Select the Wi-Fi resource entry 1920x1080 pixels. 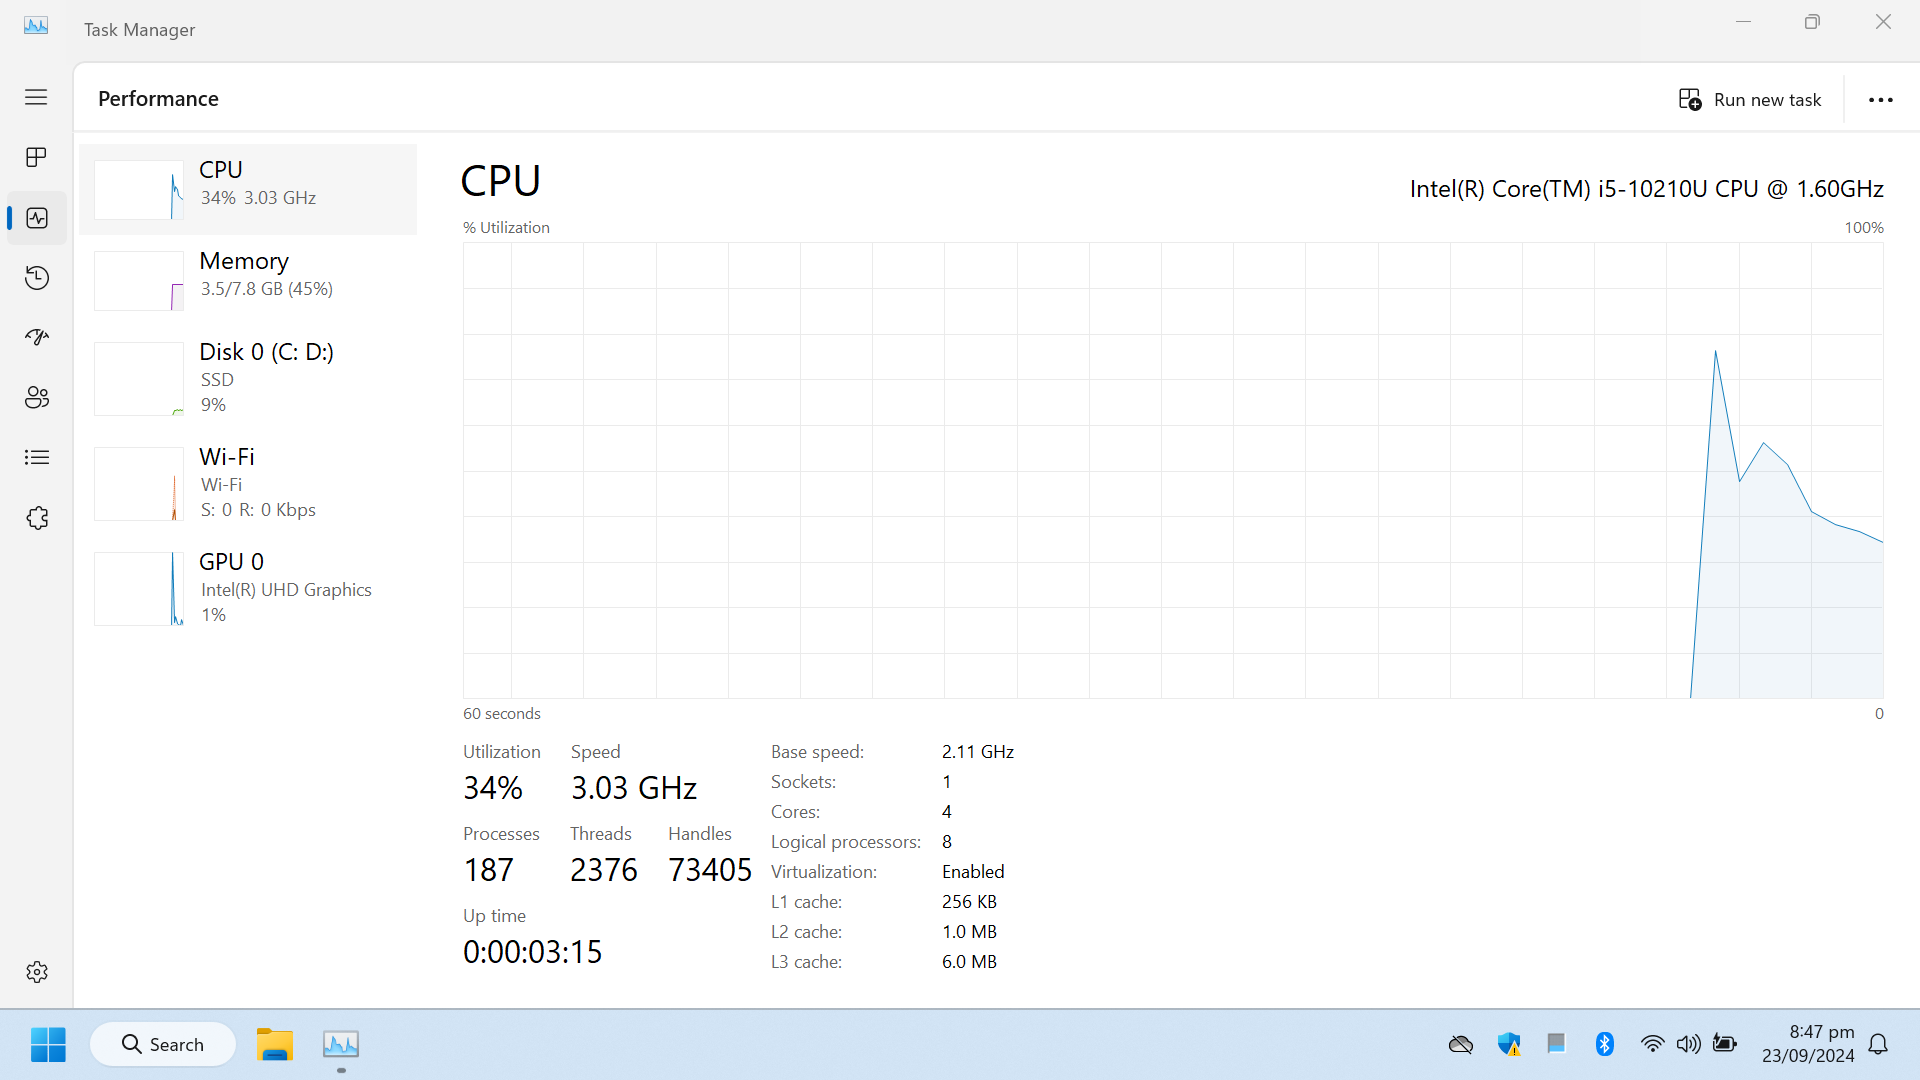(248, 483)
